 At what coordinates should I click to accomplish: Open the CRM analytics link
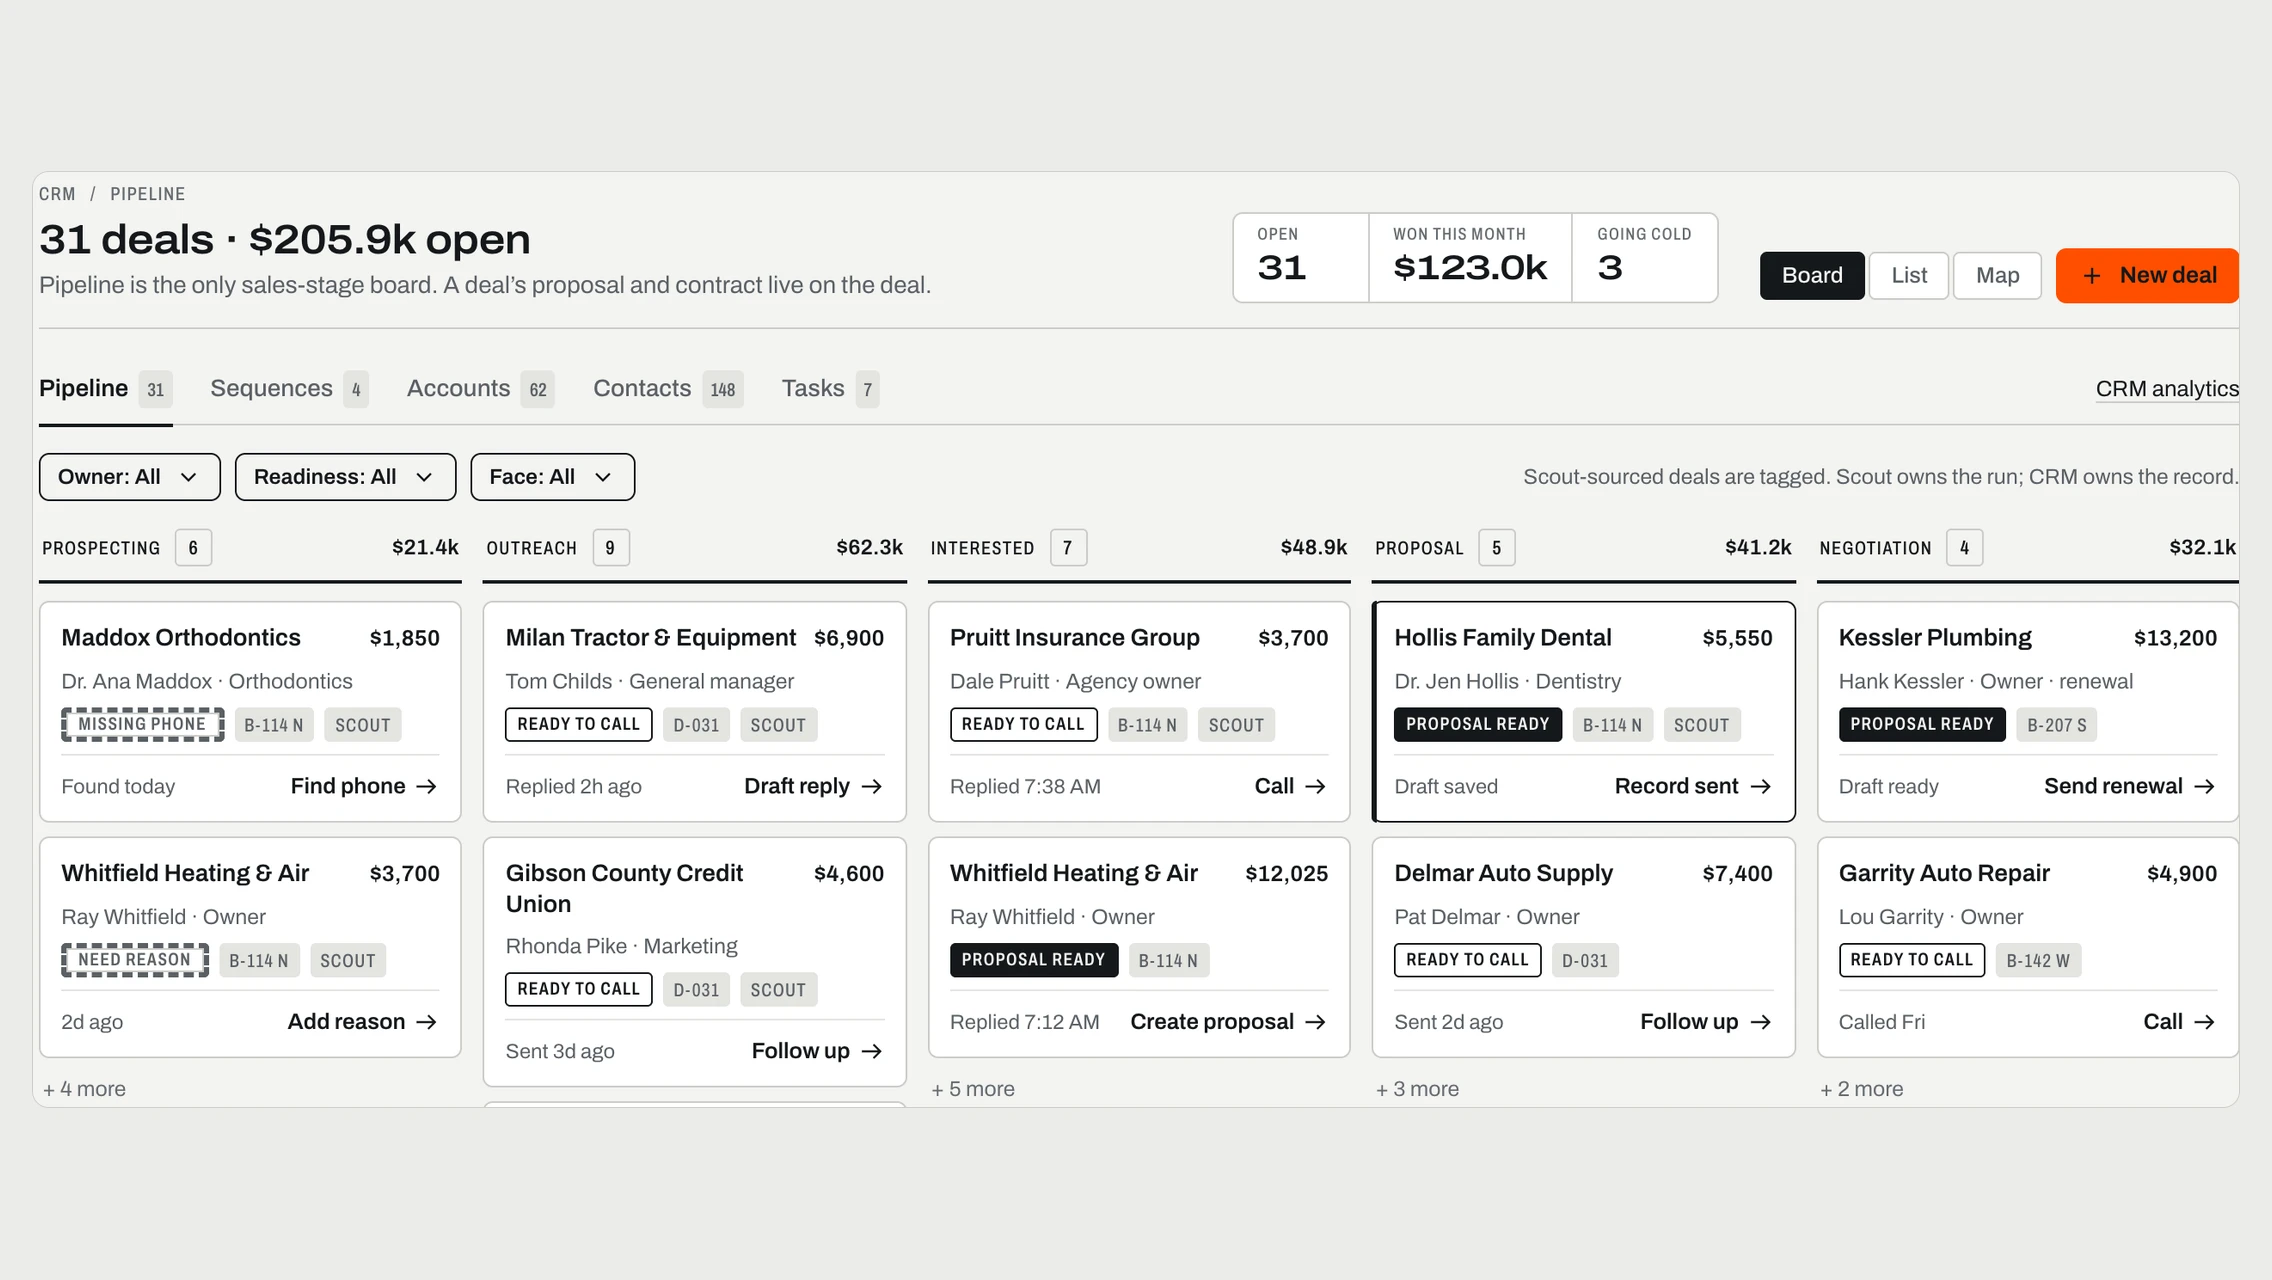tap(2167, 389)
